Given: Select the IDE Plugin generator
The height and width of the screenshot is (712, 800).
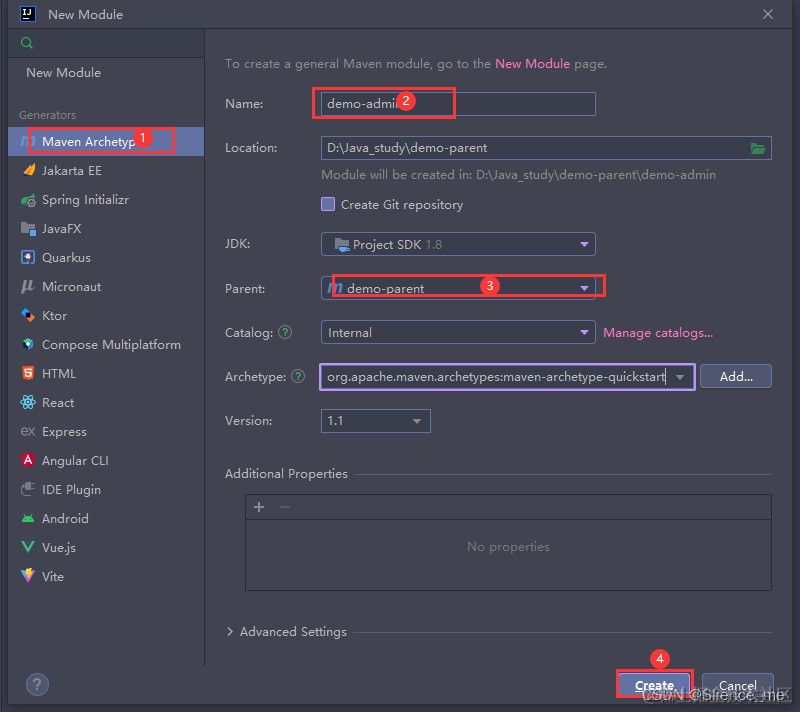Looking at the screenshot, I should (106, 490).
